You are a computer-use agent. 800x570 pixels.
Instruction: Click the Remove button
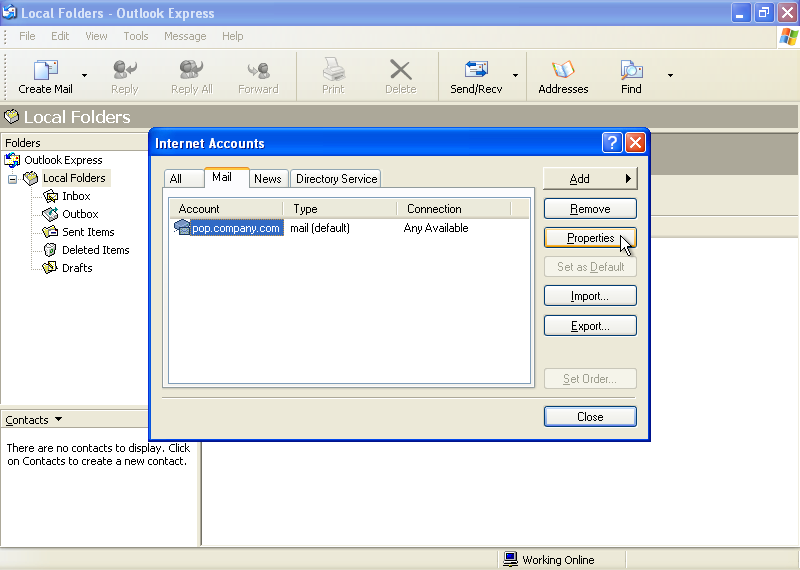(x=590, y=209)
